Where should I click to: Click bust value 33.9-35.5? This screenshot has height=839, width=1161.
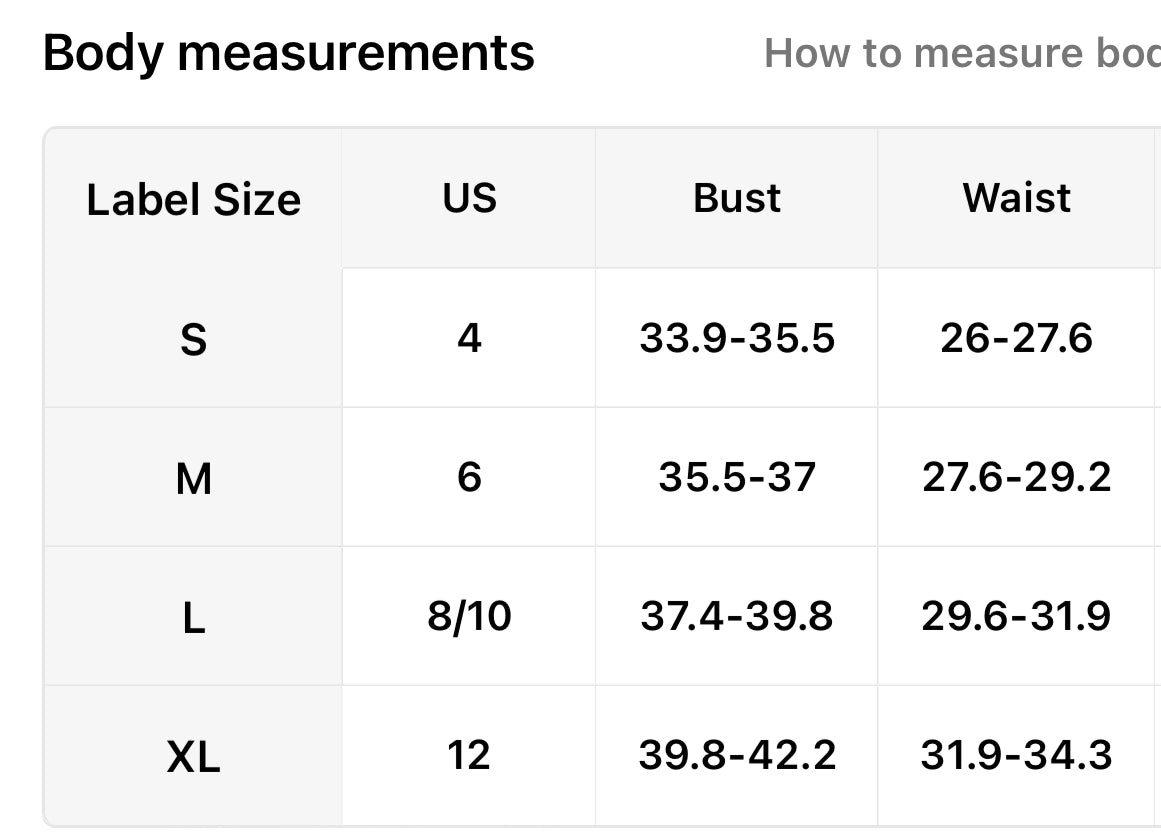737,338
